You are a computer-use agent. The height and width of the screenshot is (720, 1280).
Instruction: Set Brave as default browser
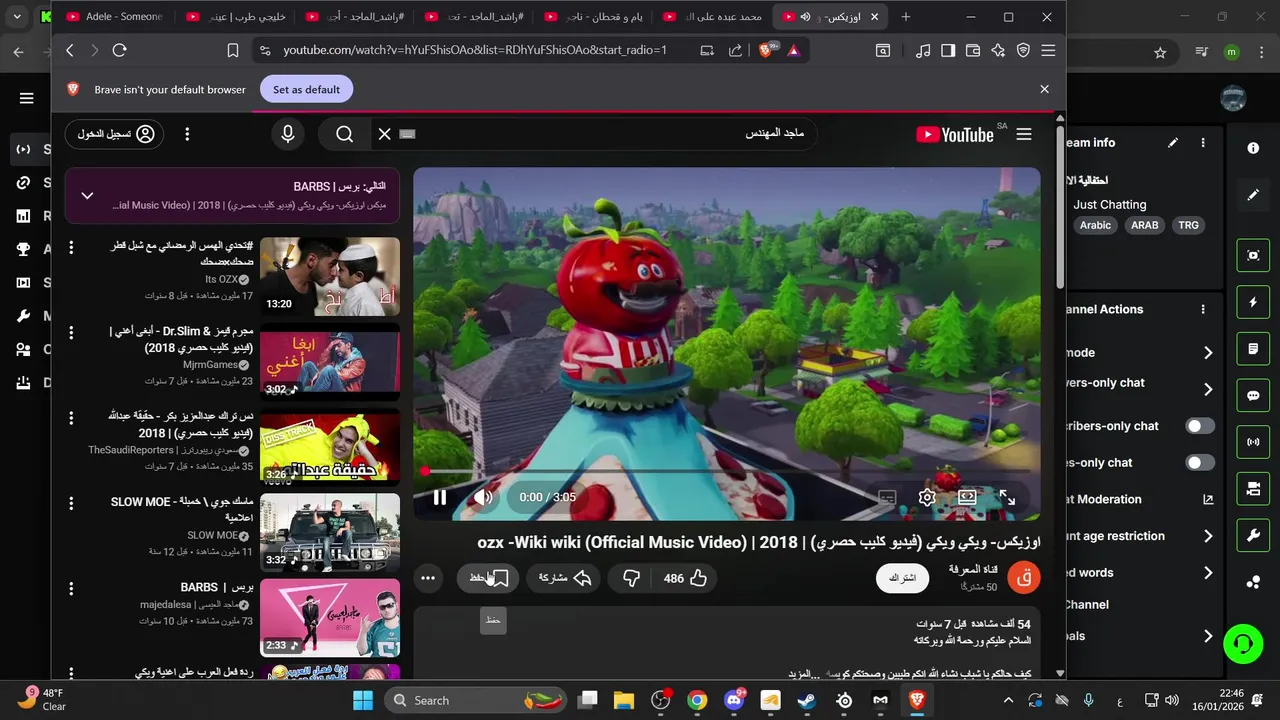306,89
